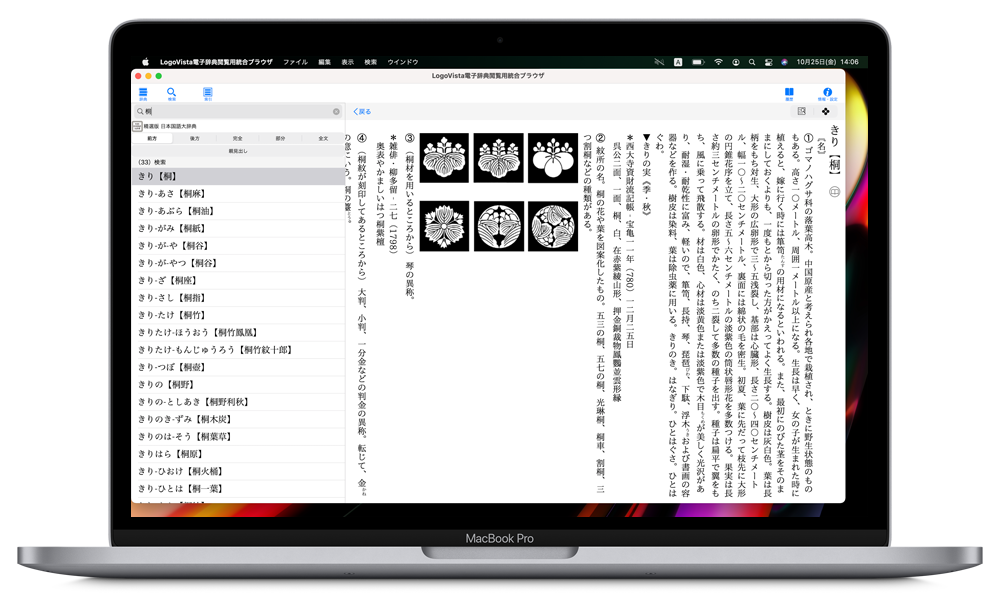This screenshot has height=600, width=1000.
Task: Open the Wi-Fi status menu
Action: click(x=719, y=62)
